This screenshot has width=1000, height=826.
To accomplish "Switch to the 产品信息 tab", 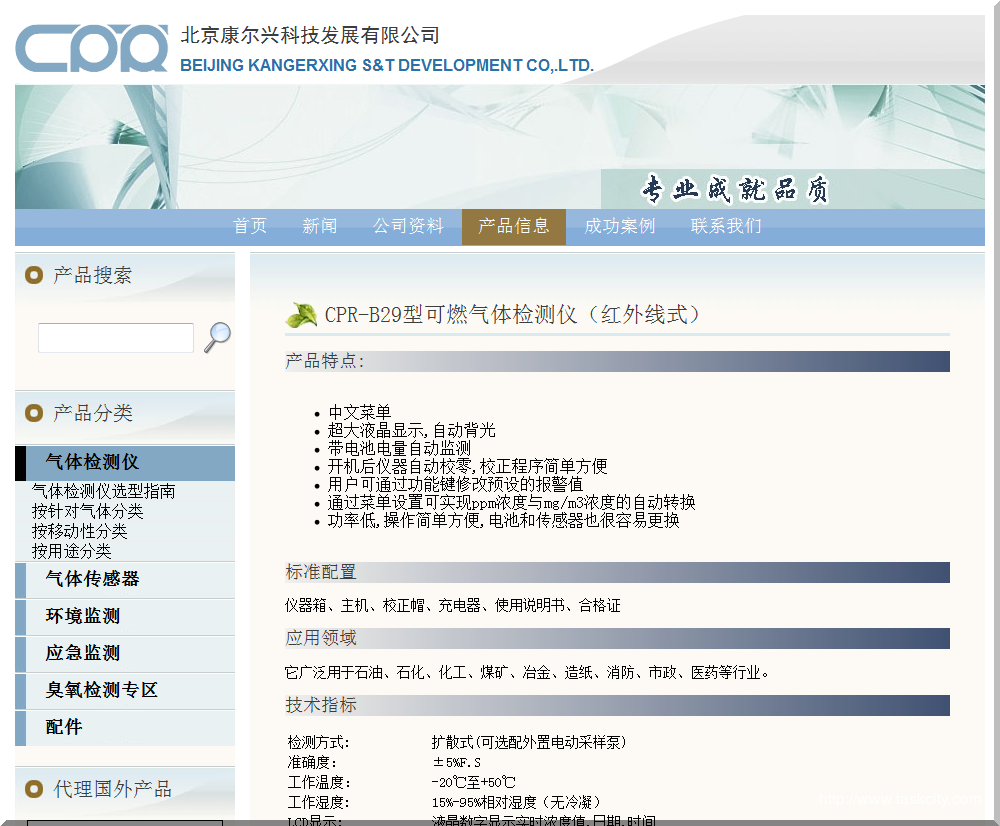I will pyautogui.click(x=513, y=226).
